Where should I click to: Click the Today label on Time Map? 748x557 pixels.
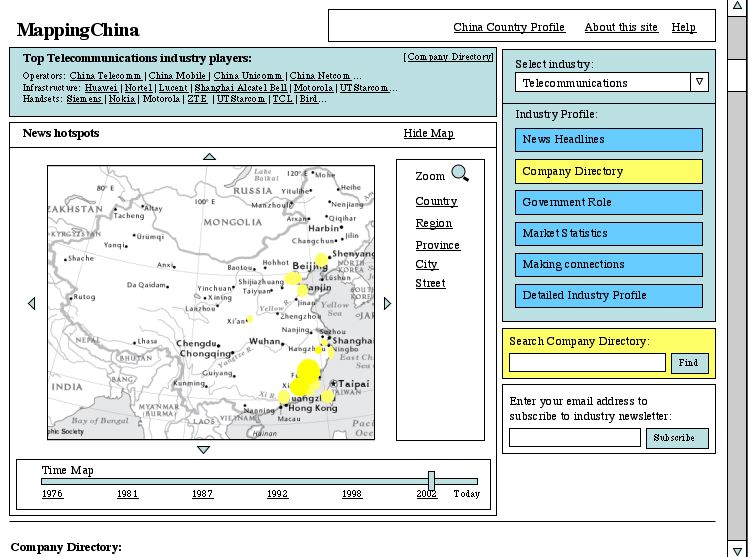tap(467, 494)
